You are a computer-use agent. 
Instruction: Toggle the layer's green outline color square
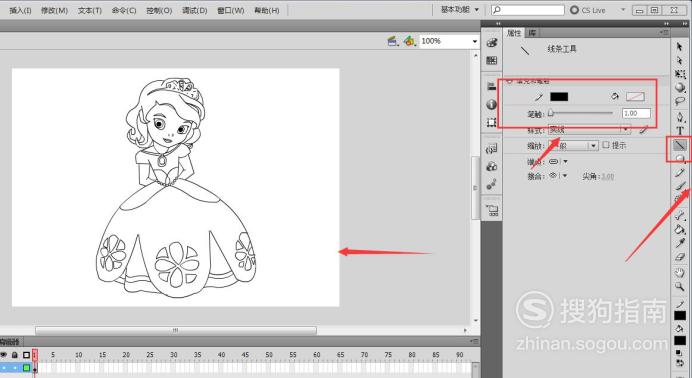pyautogui.click(x=26, y=367)
